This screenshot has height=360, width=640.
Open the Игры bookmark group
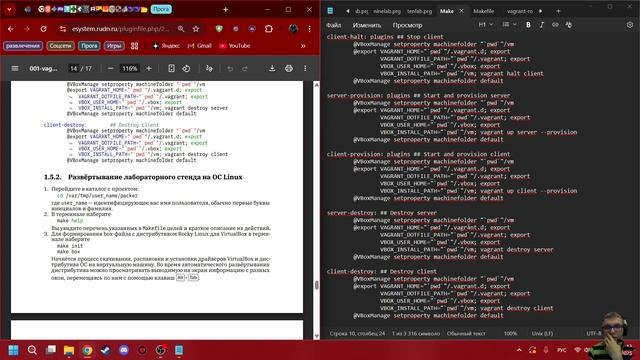click(x=114, y=46)
